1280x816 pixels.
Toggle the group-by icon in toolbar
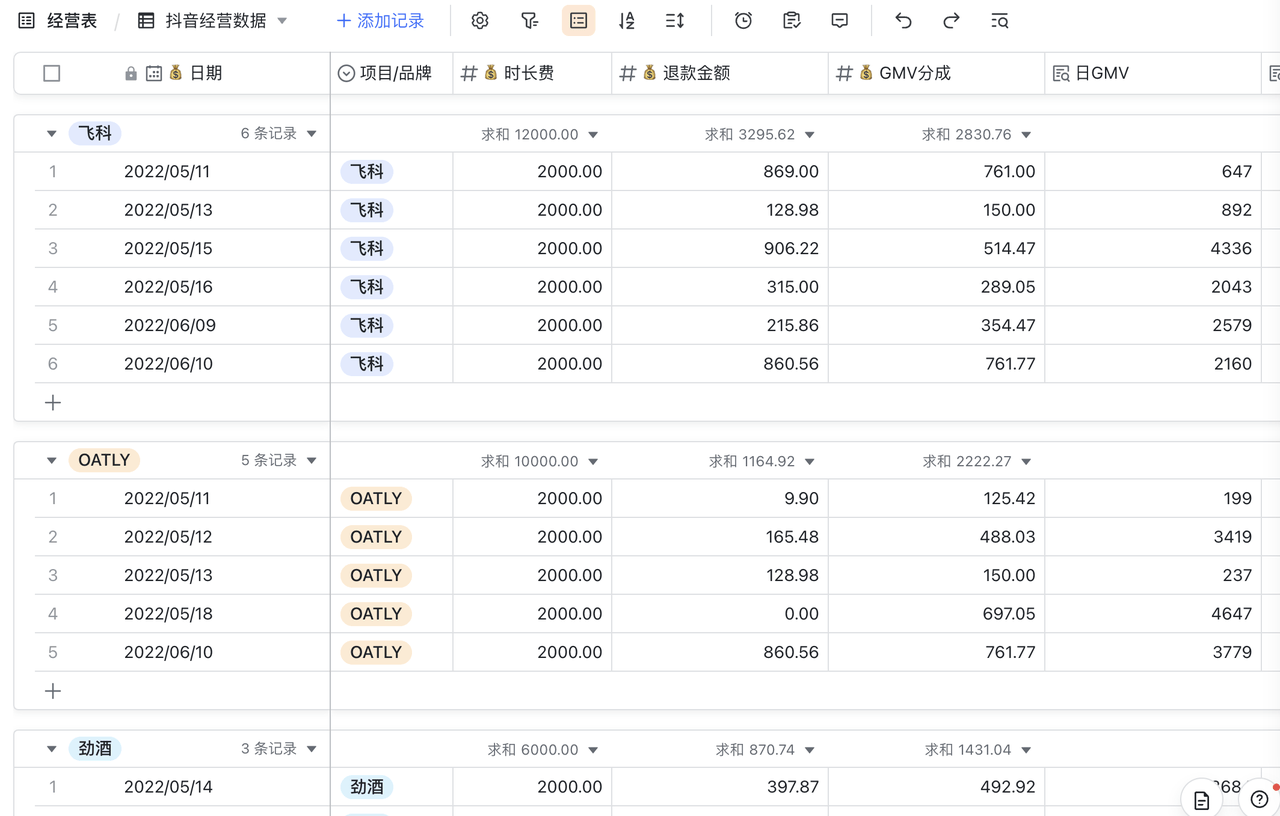[x=578, y=21]
